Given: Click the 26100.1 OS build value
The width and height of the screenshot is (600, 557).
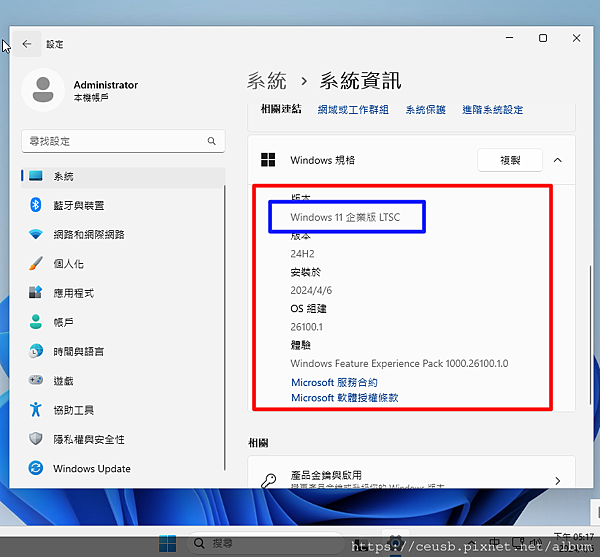Looking at the screenshot, I should [x=307, y=327].
